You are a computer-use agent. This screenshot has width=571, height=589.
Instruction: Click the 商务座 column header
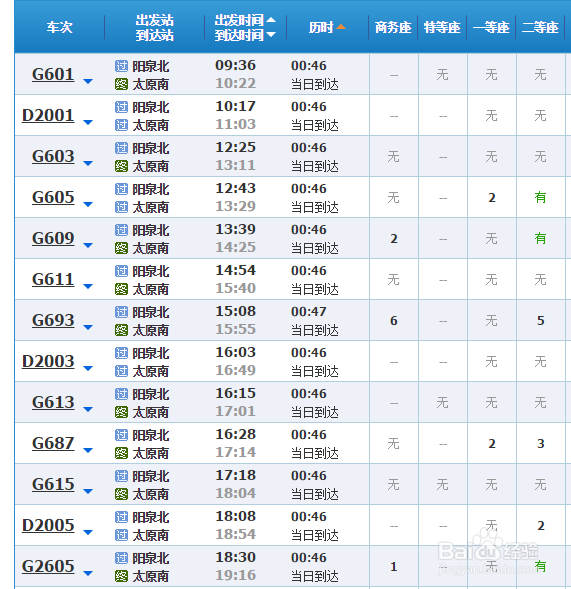click(x=393, y=27)
